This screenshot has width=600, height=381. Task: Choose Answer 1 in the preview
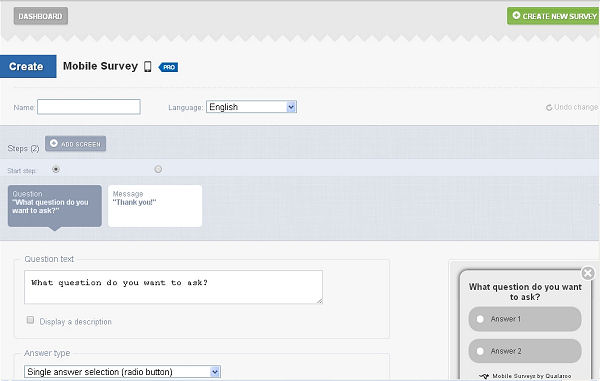coord(525,319)
